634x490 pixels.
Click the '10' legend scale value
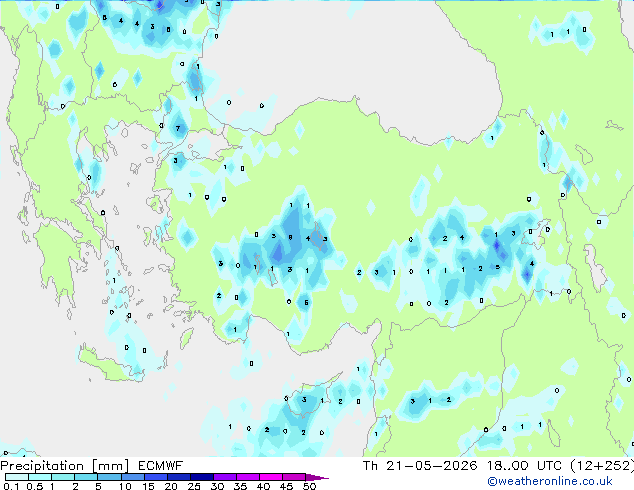pyautogui.click(x=125, y=486)
